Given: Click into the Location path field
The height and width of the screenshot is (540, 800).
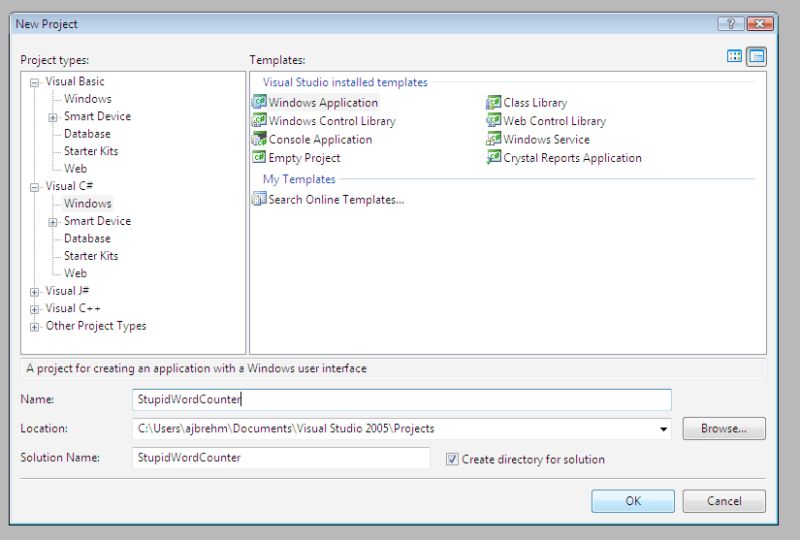Looking at the screenshot, I should coord(402,428).
